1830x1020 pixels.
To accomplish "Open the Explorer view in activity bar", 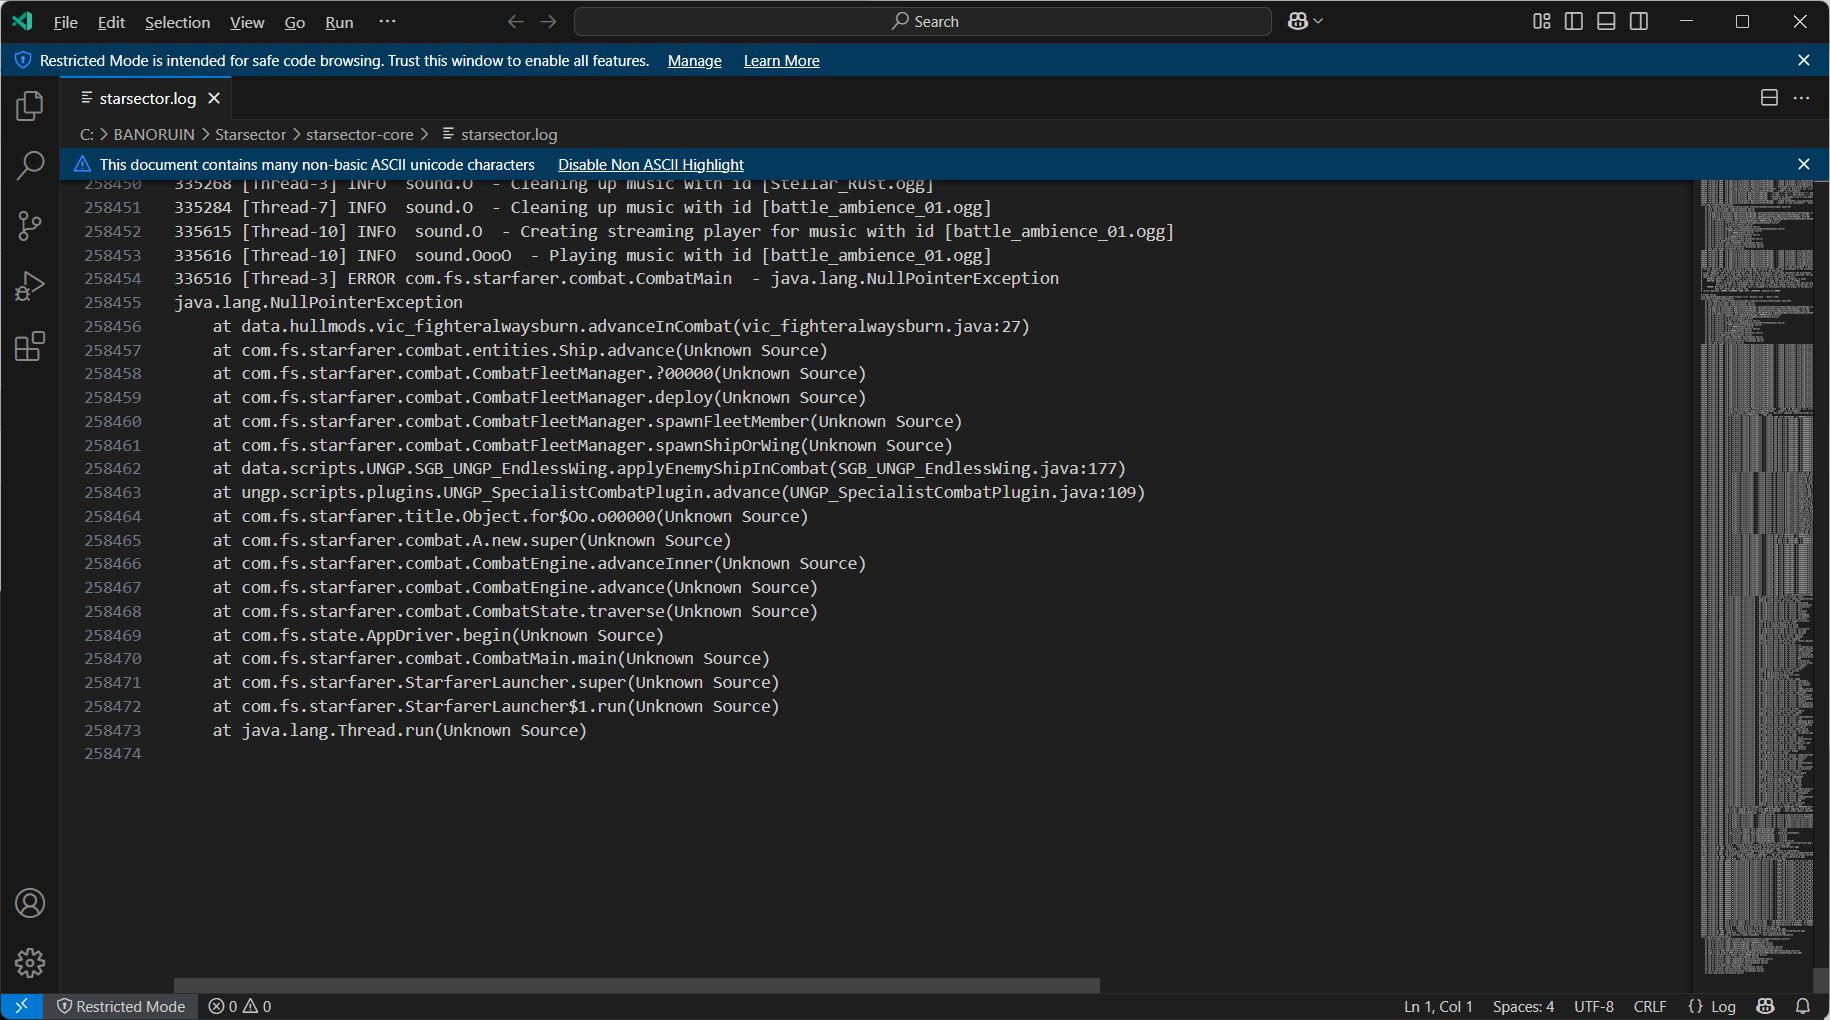I will tap(30, 106).
